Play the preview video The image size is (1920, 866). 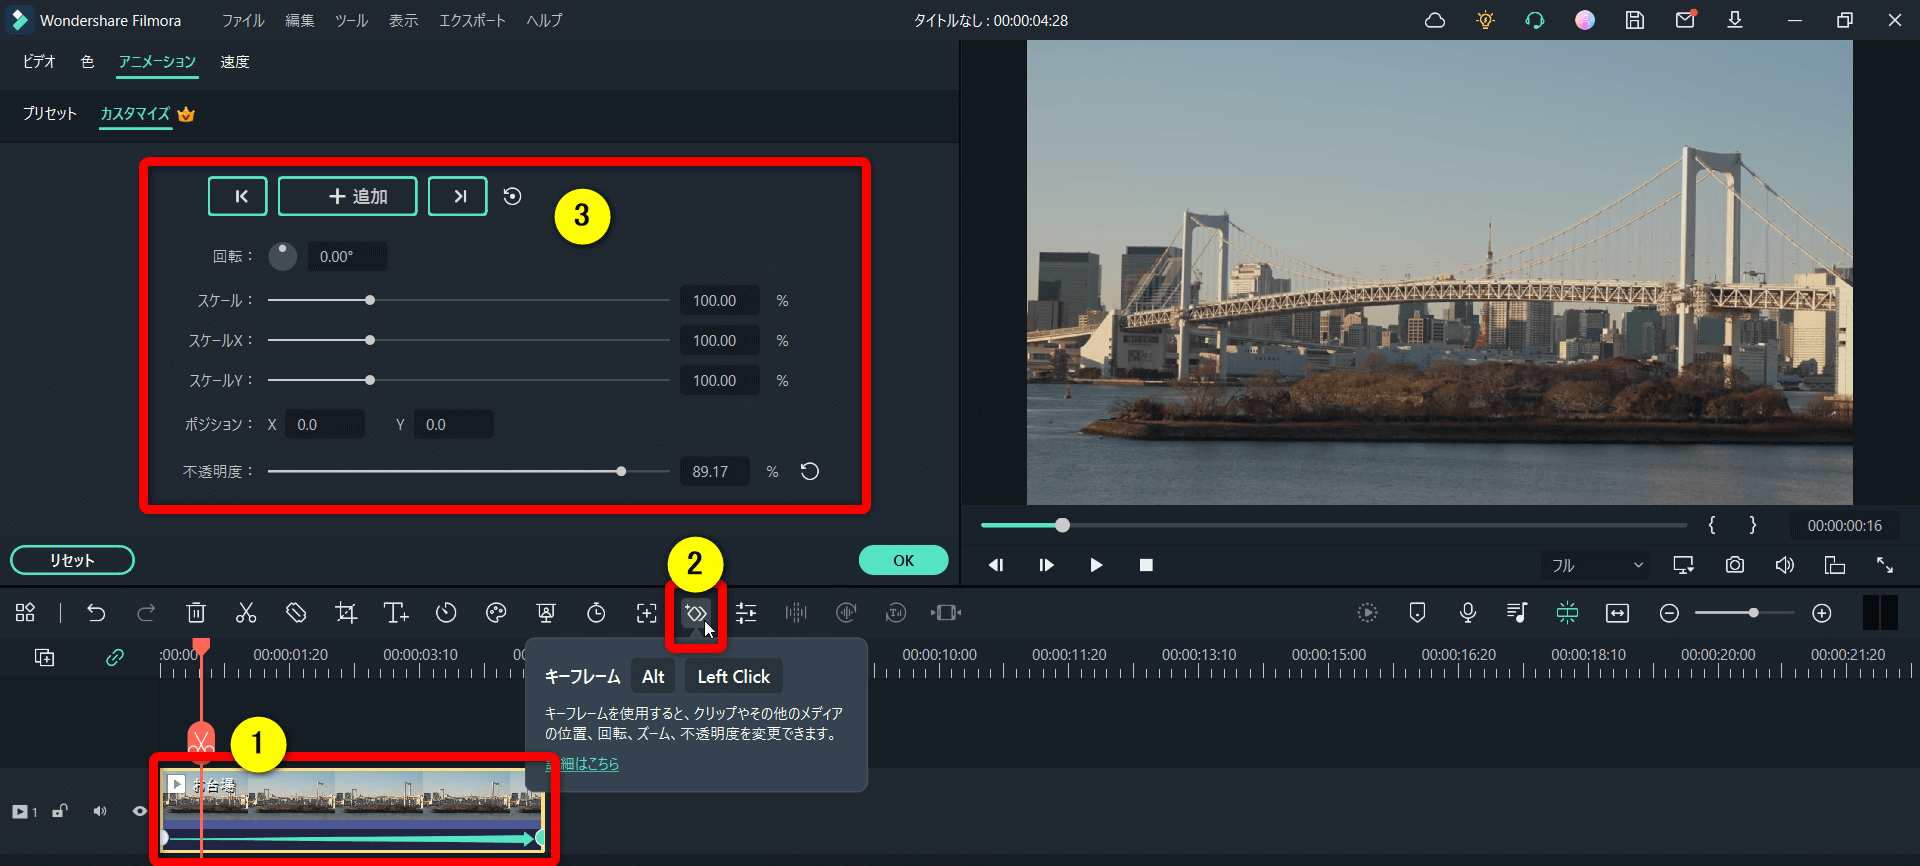click(x=1096, y=565)
